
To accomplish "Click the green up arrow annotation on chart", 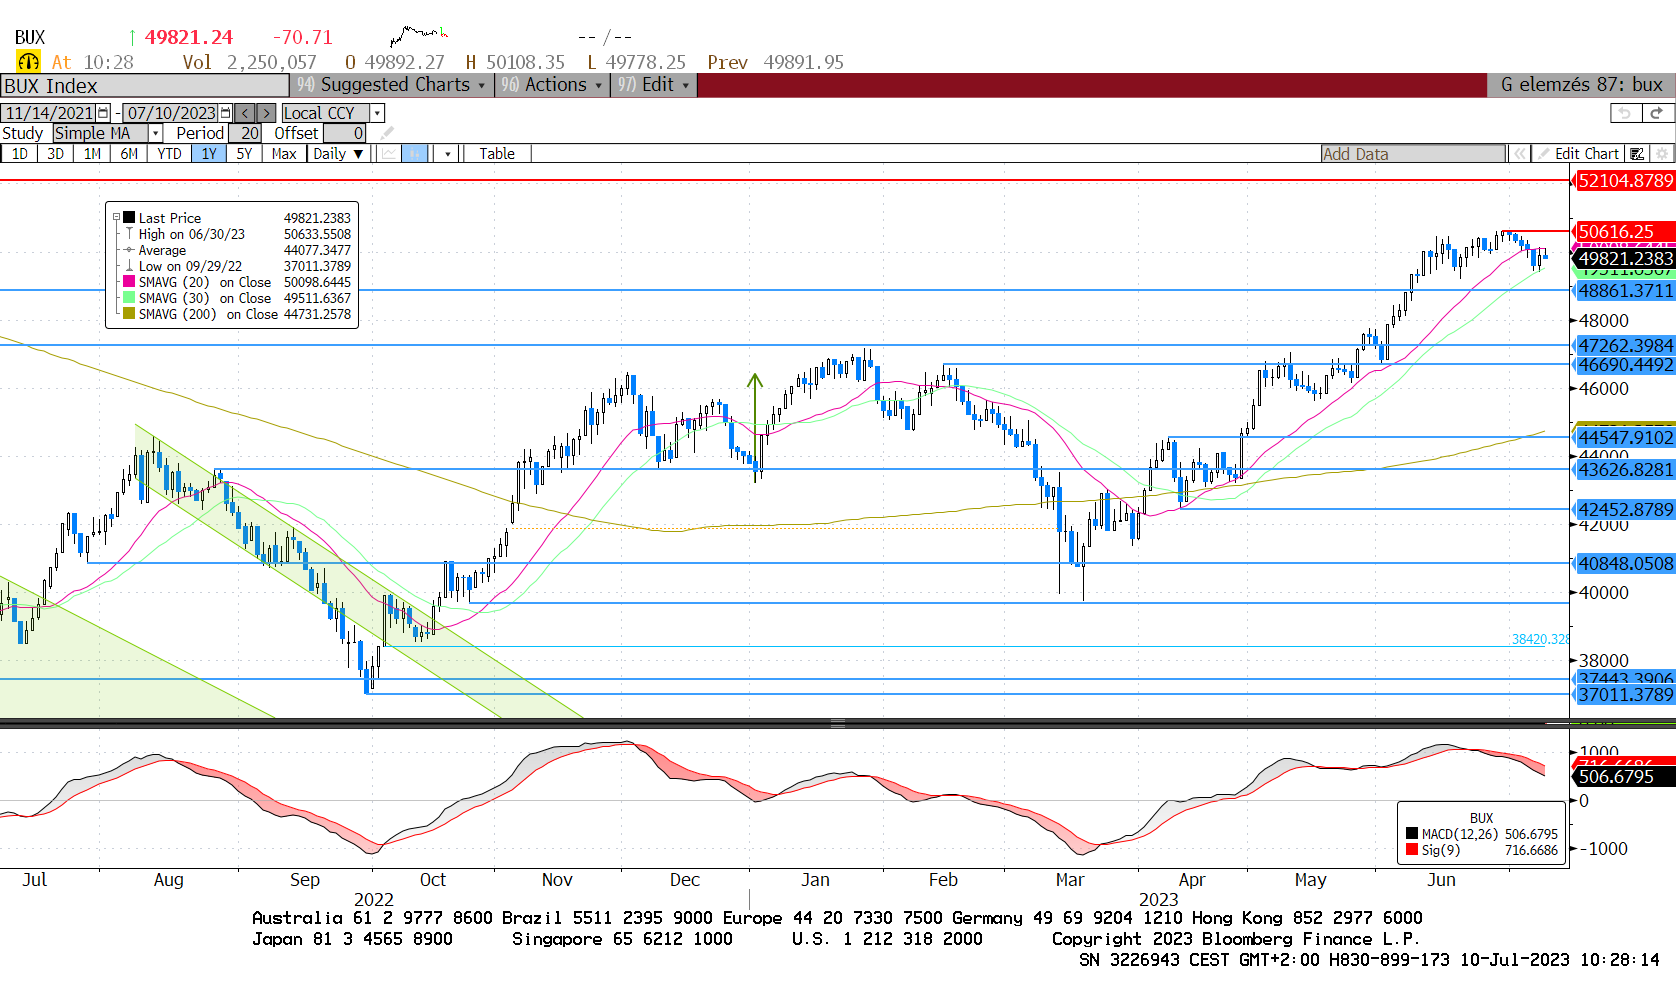I will tap(755, 427).
